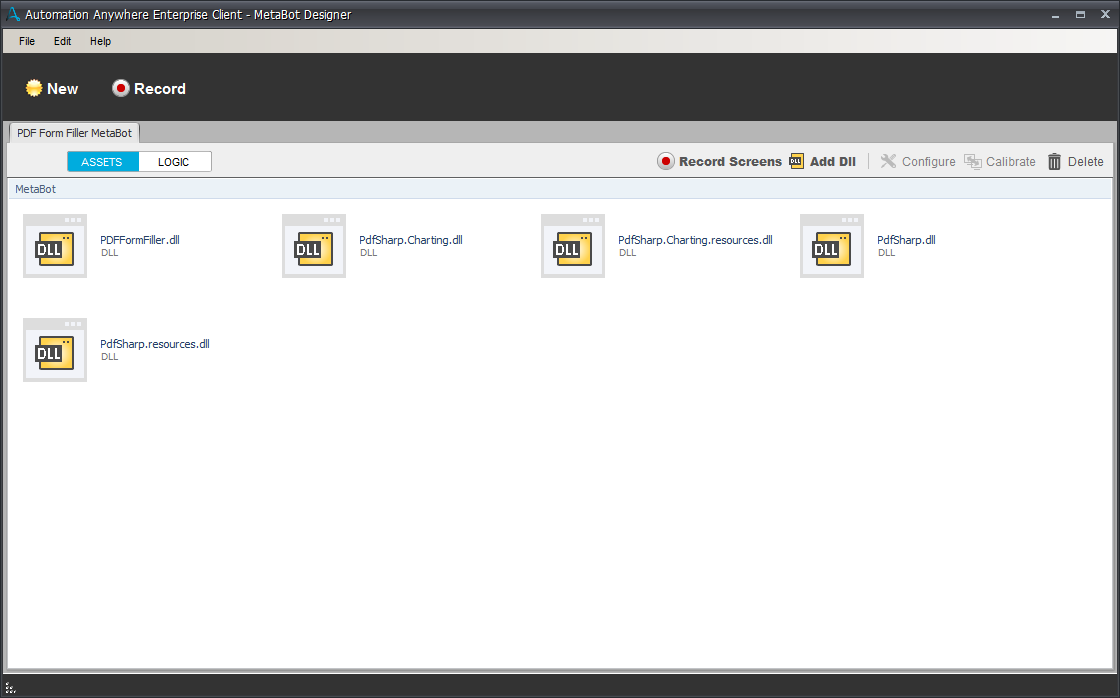
Task: Click the Calibrate label
Action: [x=1011, y=161]
